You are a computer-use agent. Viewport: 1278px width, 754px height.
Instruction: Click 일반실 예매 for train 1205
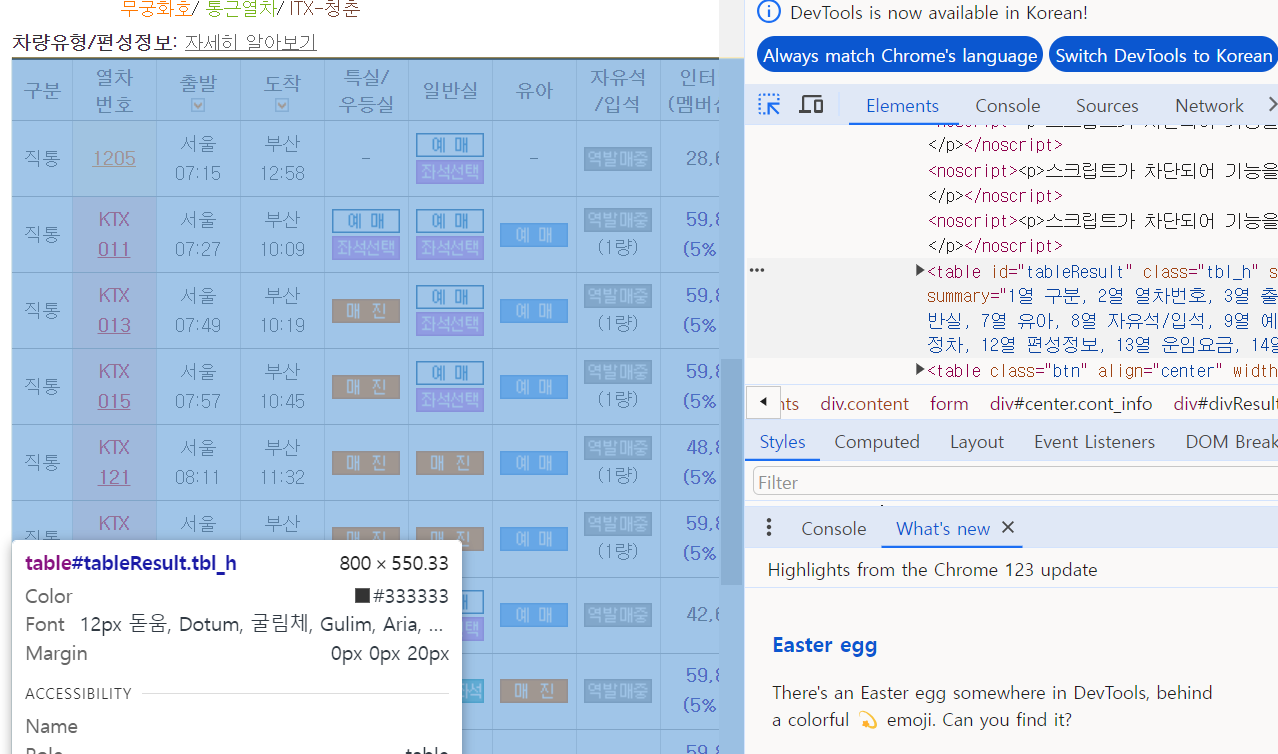(x=450, y=145)
